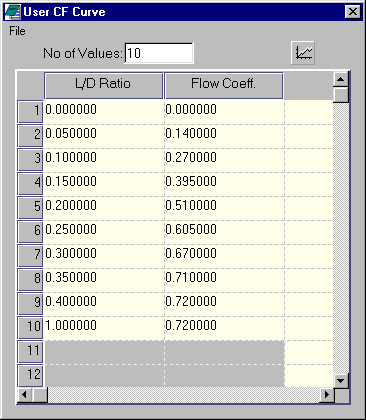Viewport: 366px width, 420px height.
Task: Click Flow Coeff. cell 0.000000 in row 1
Action: (224, 112)
